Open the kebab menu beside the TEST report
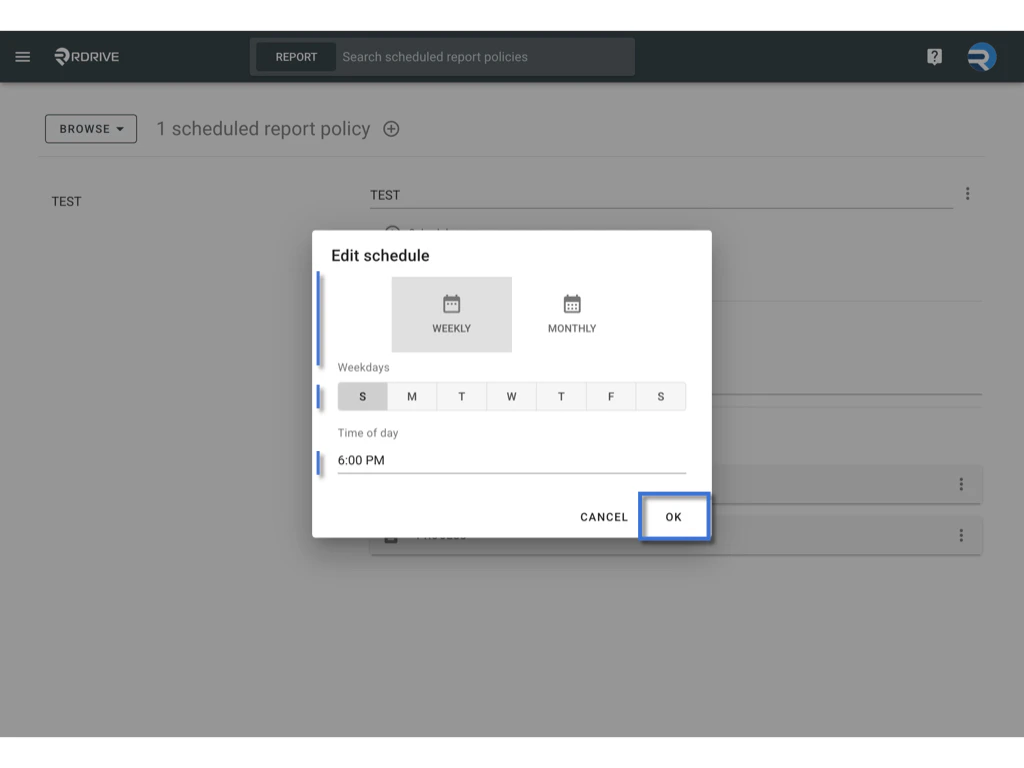The height and width of the screenshot is (768, 1024). 967,194
